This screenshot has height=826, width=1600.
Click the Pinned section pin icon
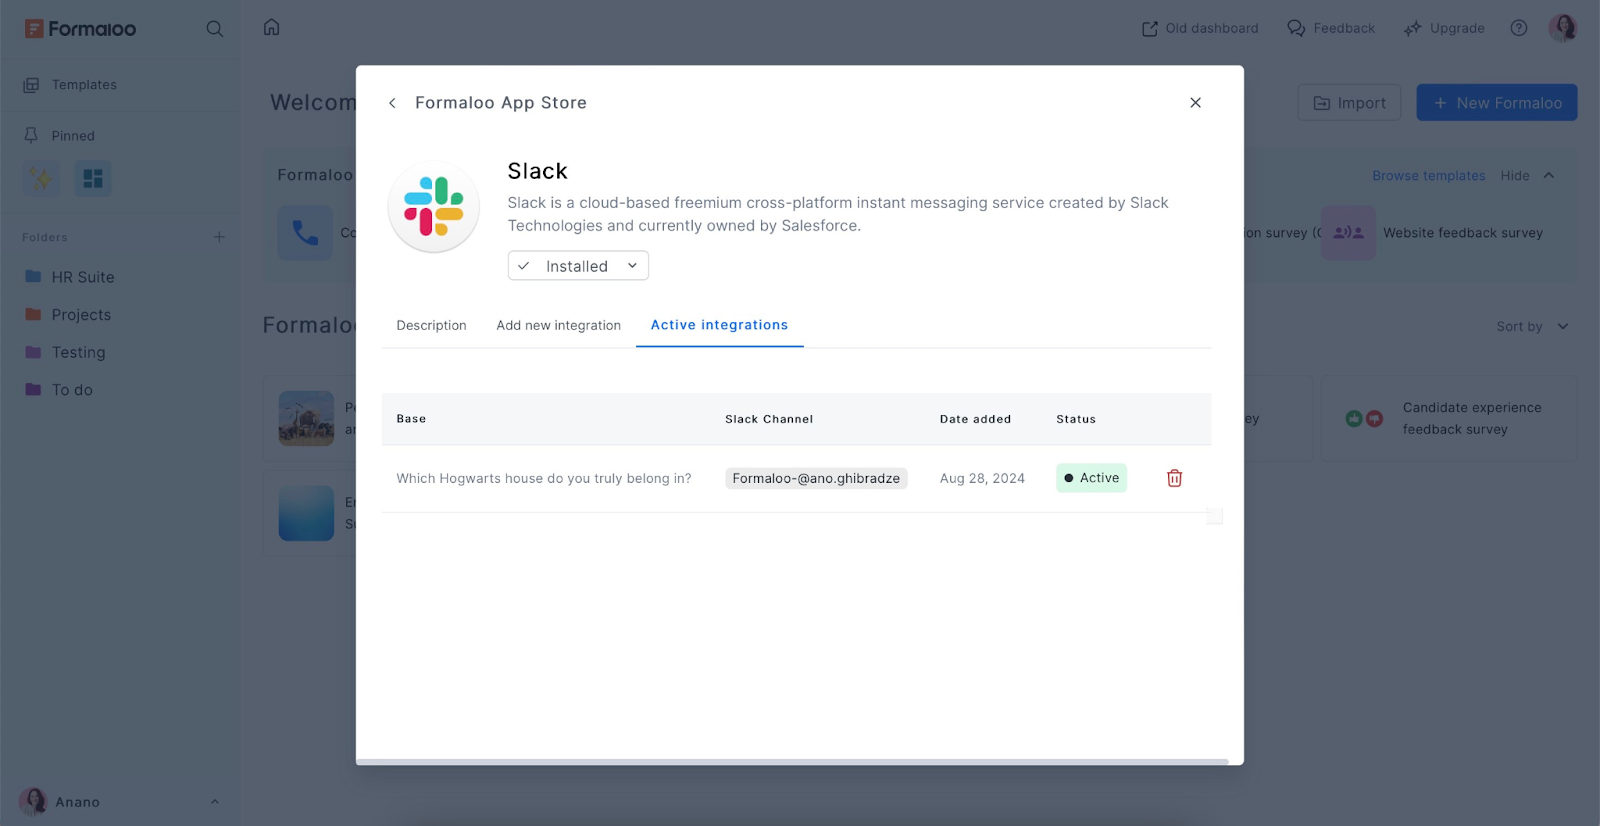(31, 135)
